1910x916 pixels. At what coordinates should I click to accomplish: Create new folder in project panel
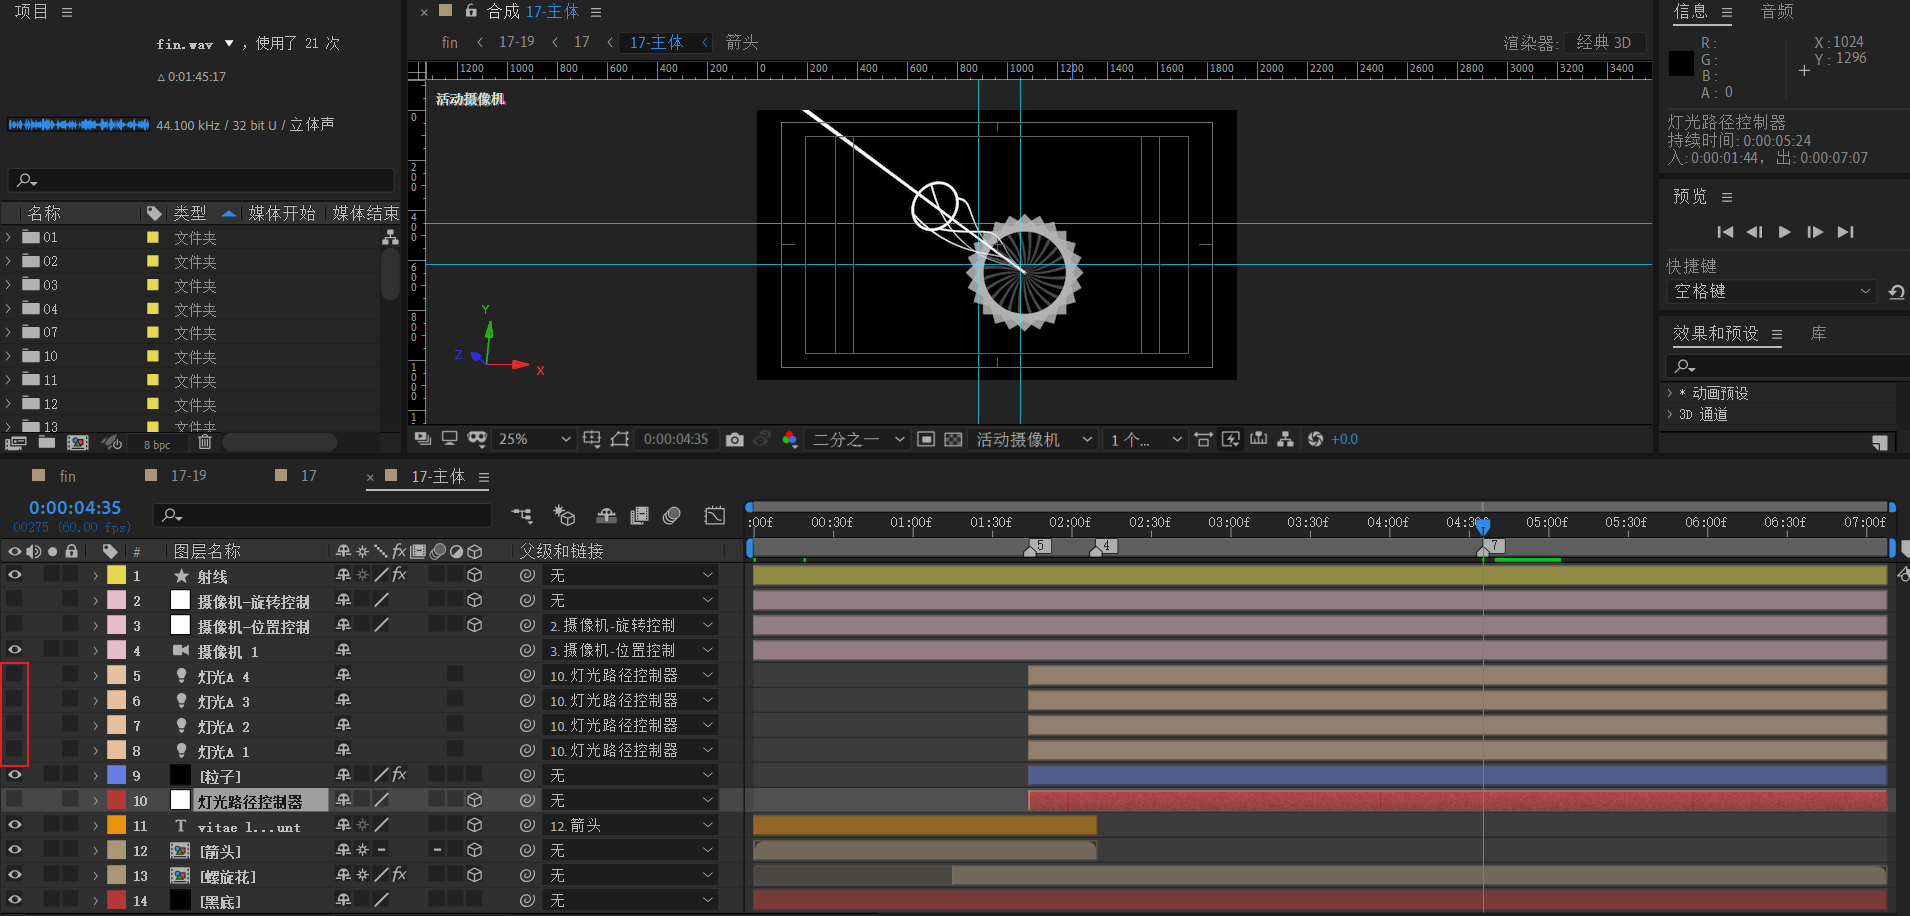(47, 442)
